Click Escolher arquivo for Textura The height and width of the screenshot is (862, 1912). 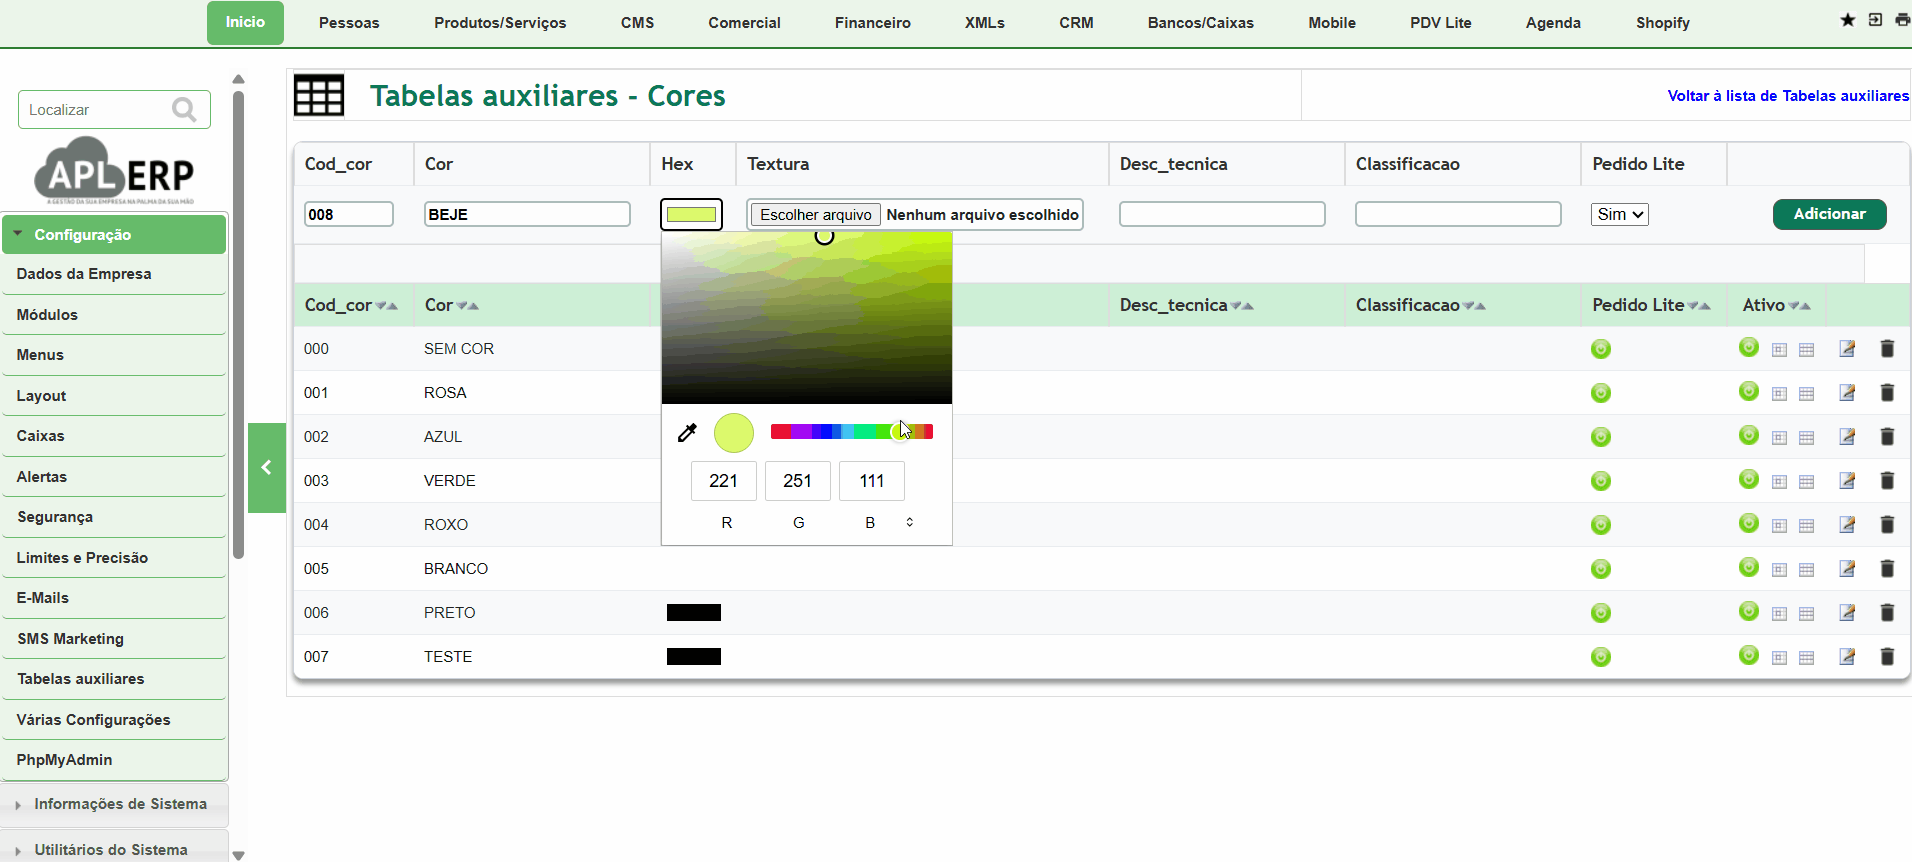click(815, 214)
